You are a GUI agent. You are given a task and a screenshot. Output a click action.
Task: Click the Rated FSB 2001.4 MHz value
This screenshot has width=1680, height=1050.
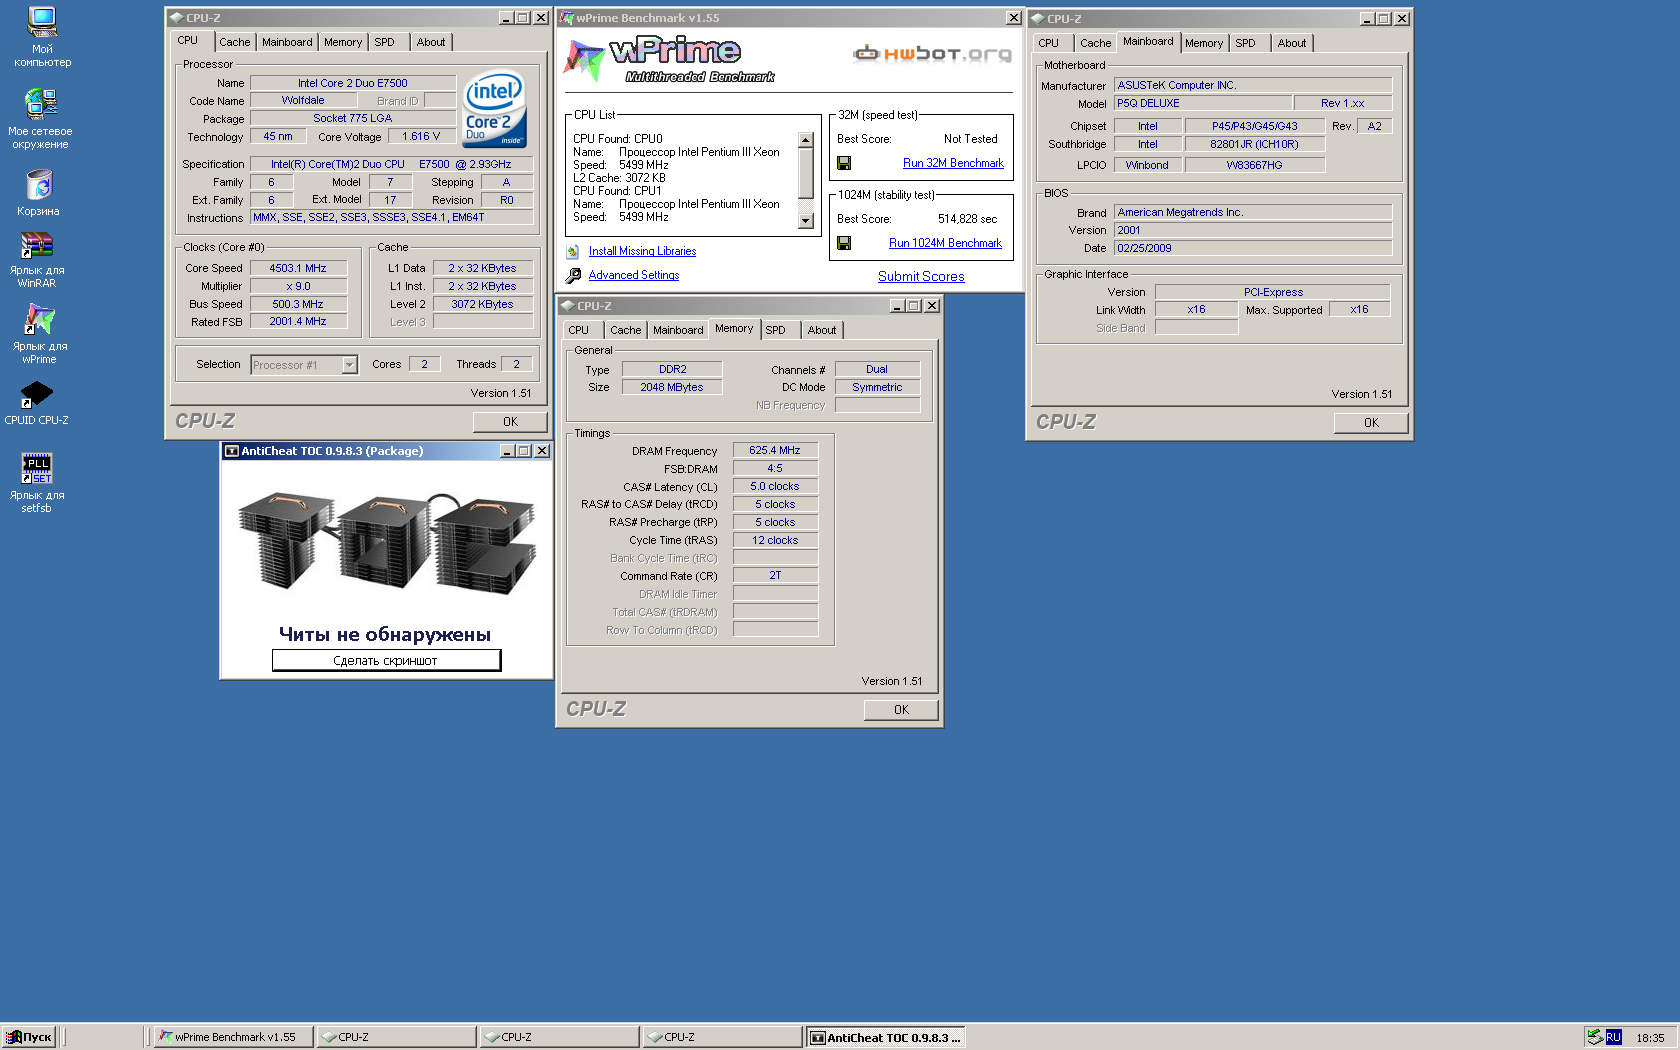click(x=298, y=322)
